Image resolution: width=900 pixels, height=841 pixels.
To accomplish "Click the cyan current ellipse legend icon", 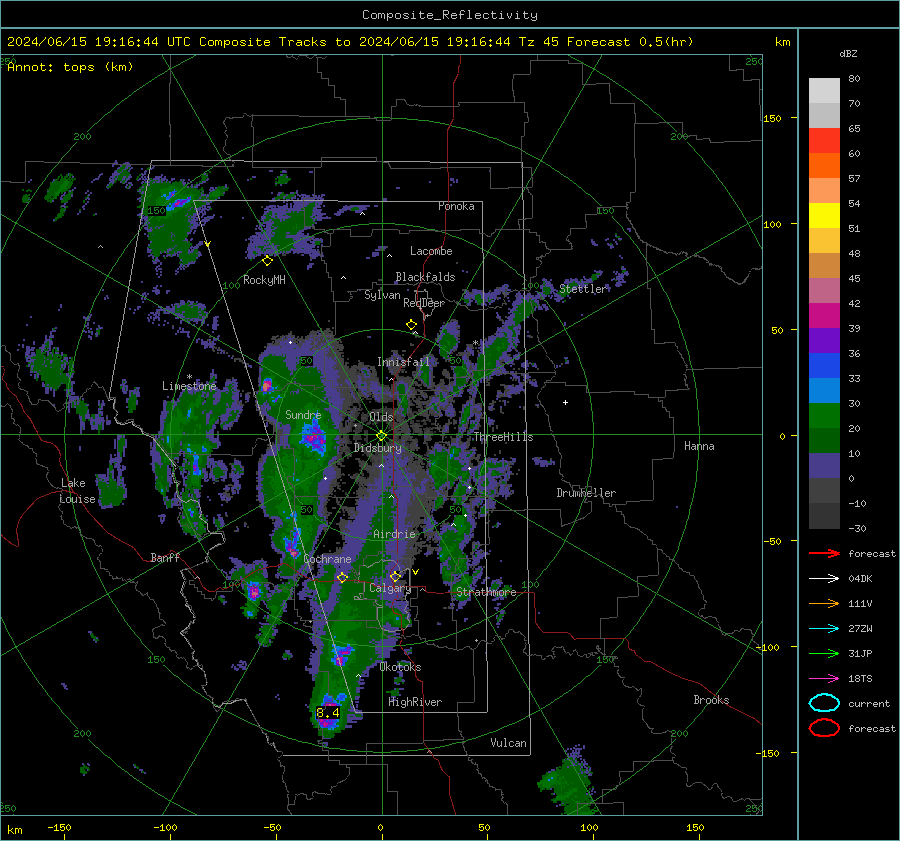I will click(x=824, y=703).
